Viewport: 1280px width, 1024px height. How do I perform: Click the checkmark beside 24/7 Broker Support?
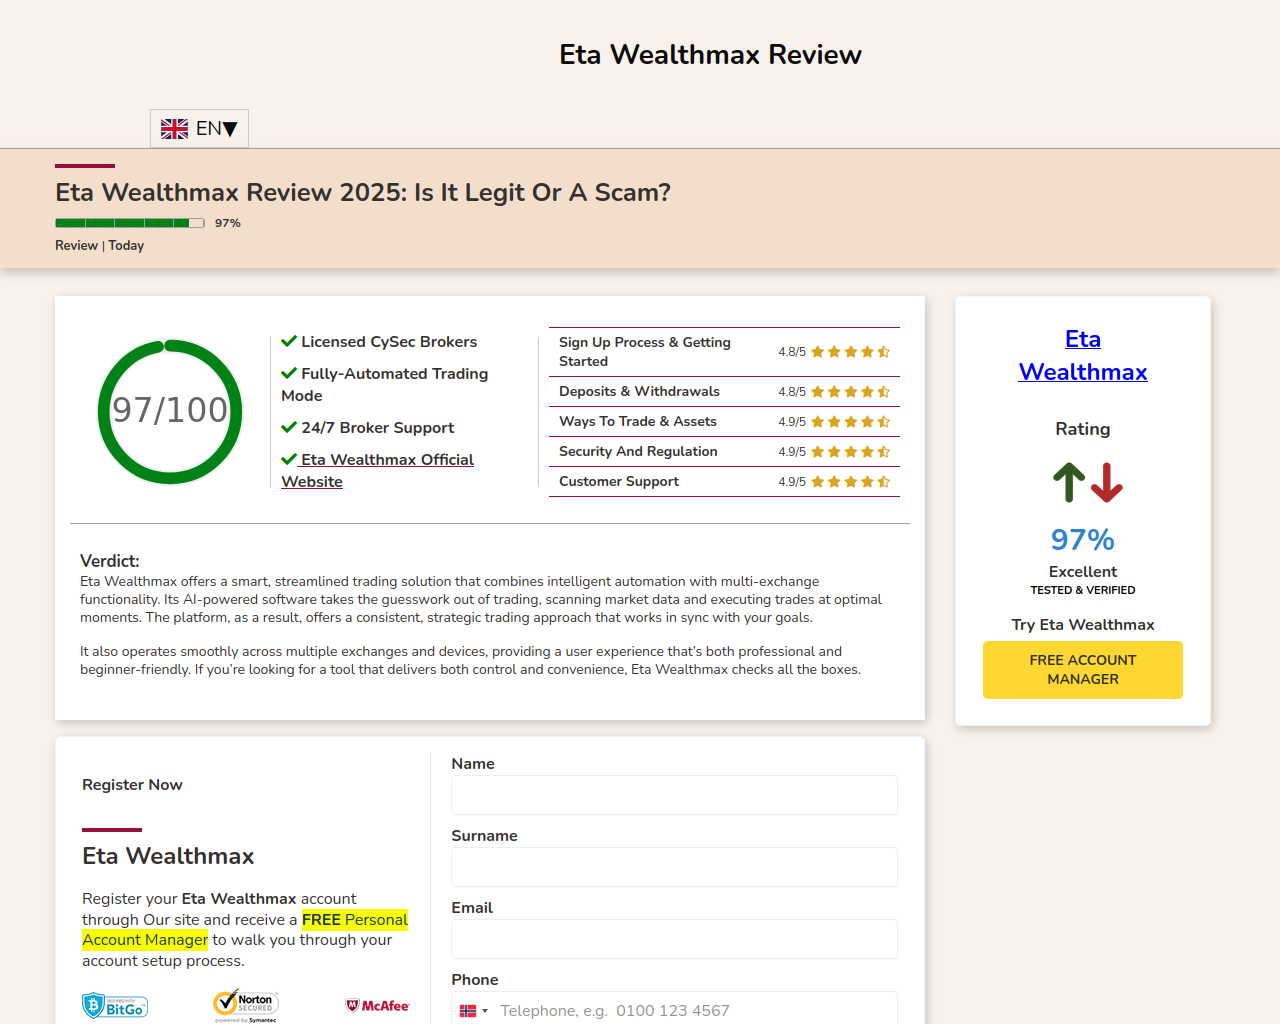pyautogui.click(x=289, y=428)
